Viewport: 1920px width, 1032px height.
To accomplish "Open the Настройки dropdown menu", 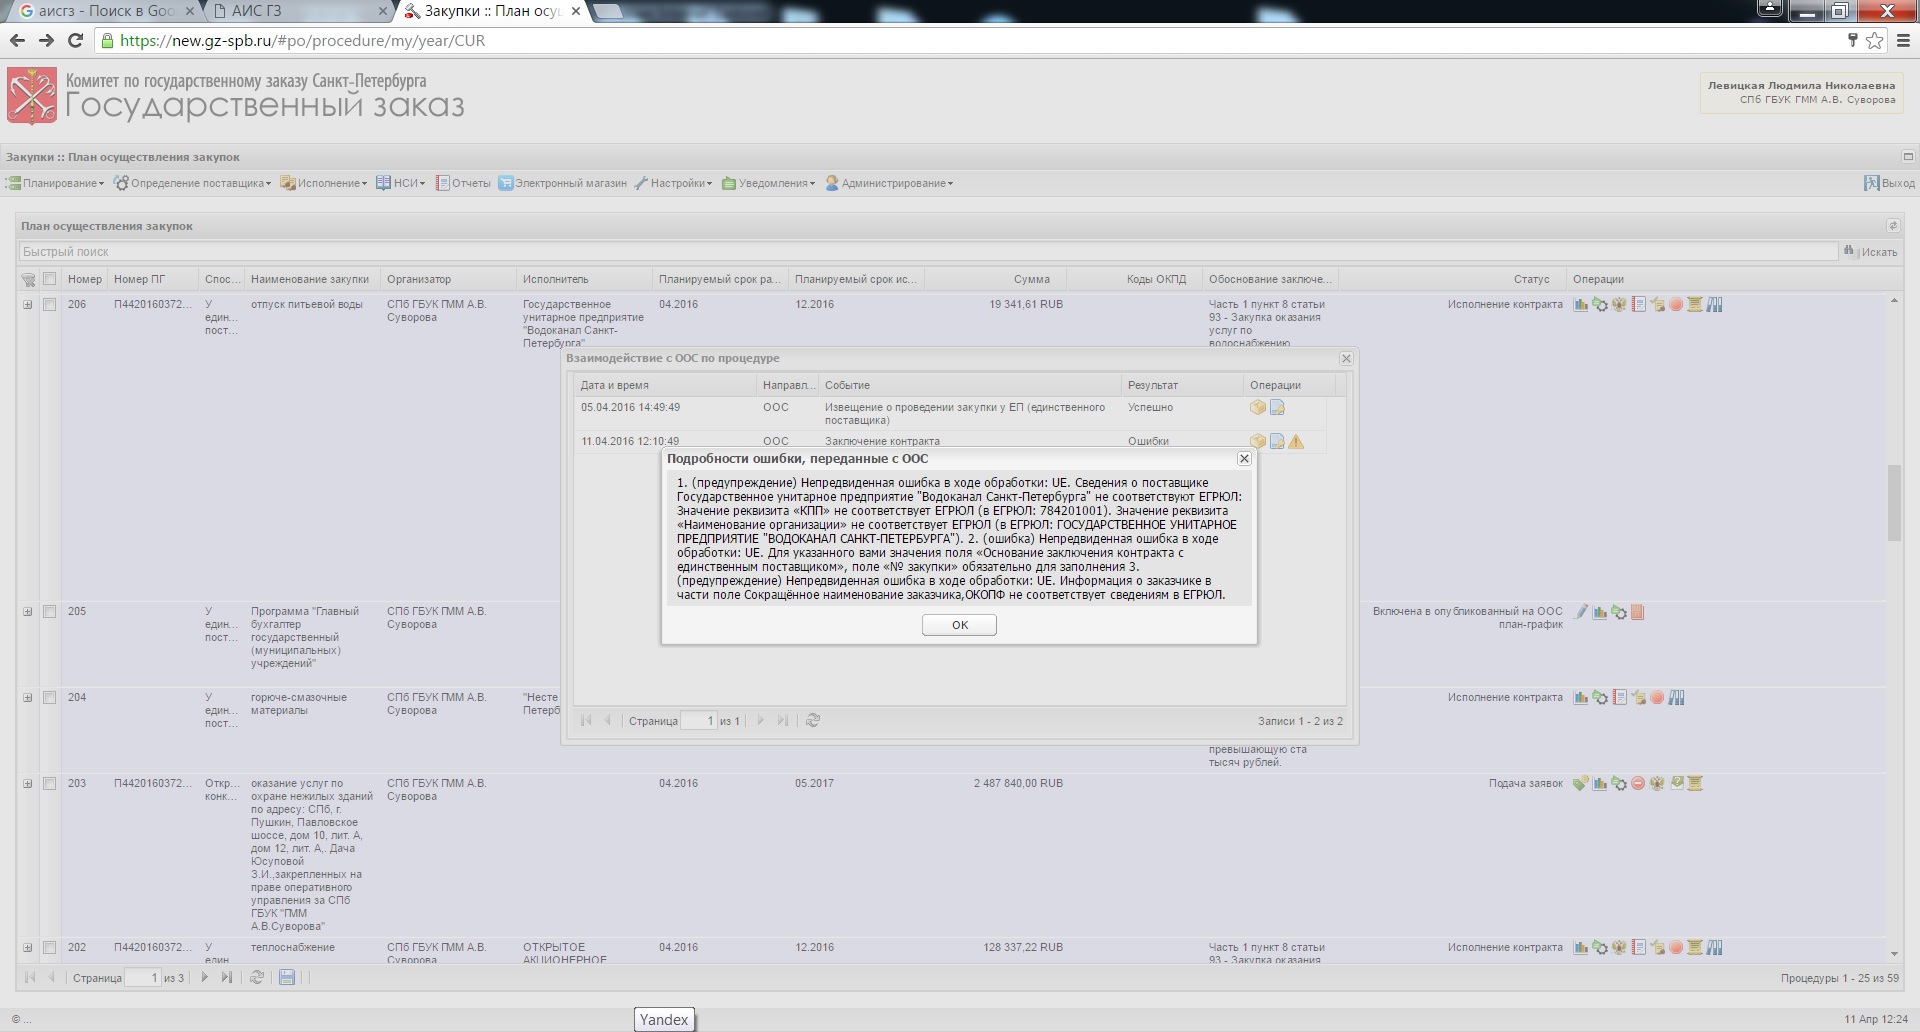I will (673, 184).
